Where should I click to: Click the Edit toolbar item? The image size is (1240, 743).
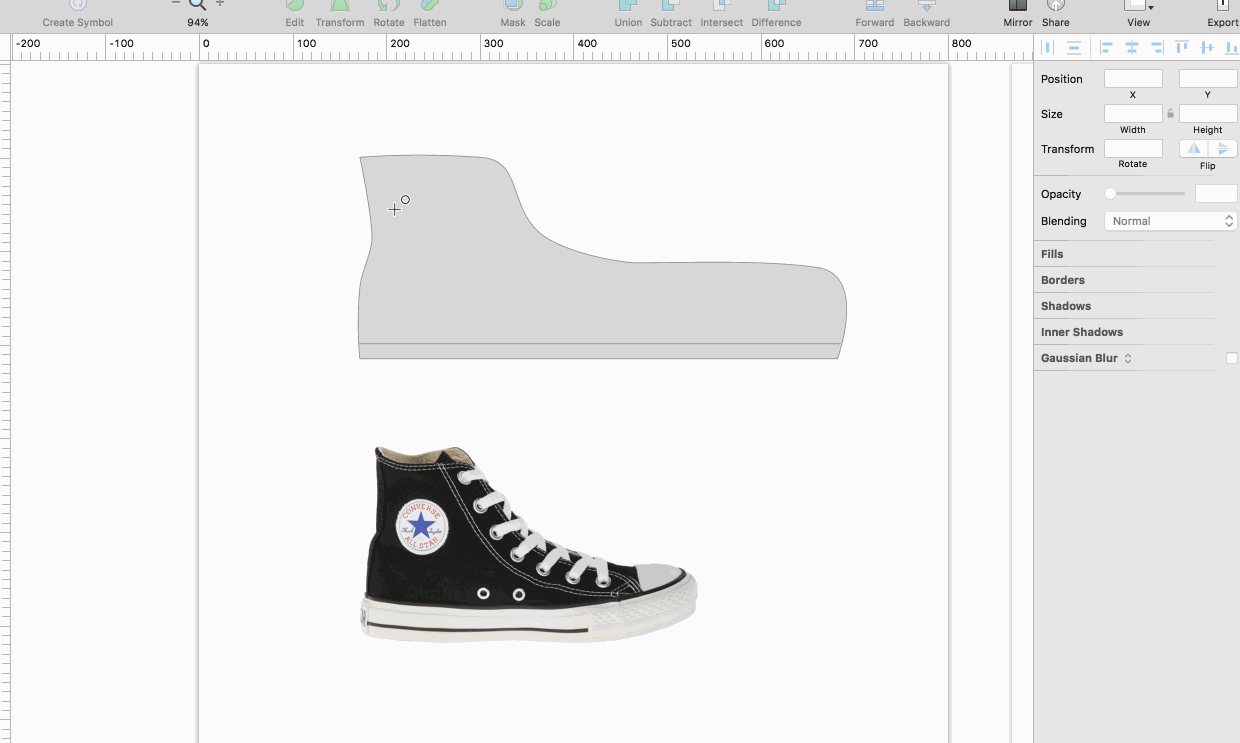295,15
